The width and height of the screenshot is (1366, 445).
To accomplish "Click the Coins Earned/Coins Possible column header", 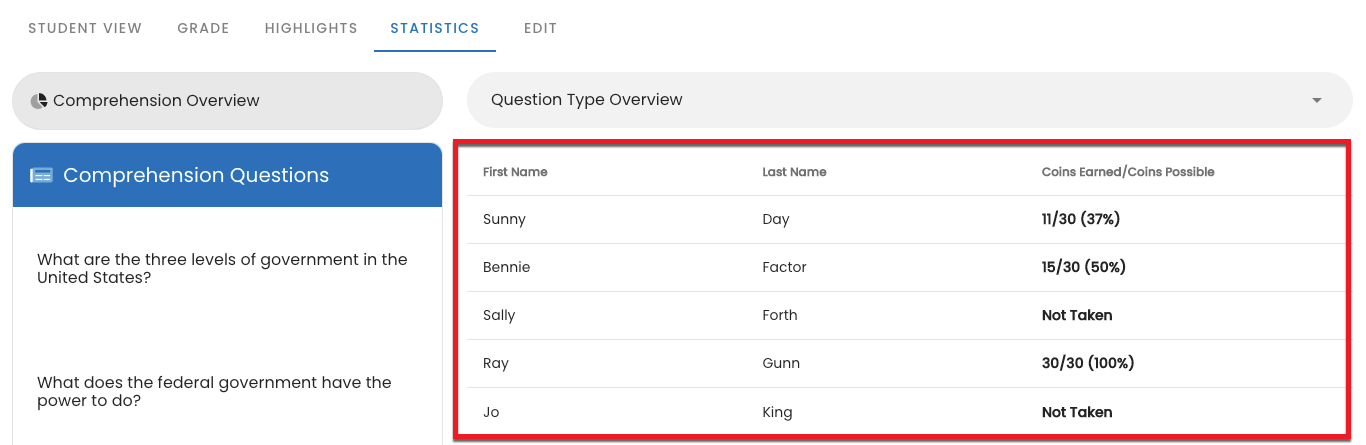I will click(1128, 172).
